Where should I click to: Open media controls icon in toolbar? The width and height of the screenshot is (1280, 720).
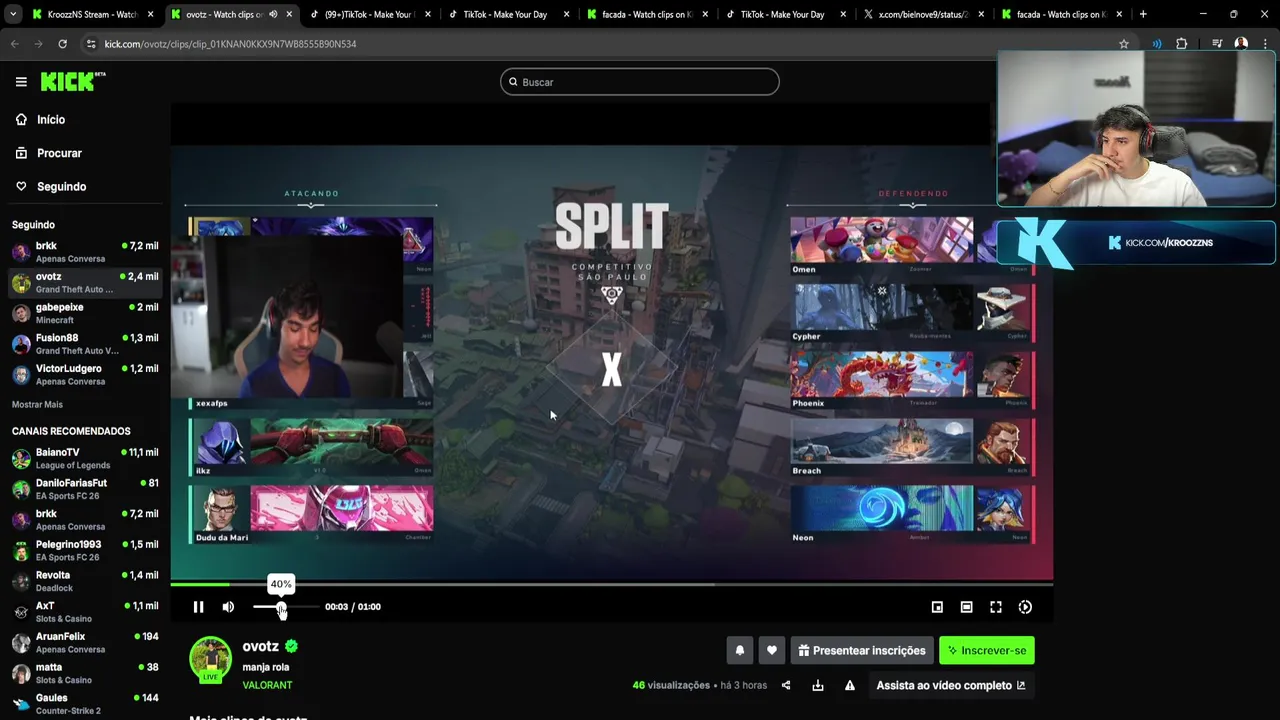point(1217,44)
